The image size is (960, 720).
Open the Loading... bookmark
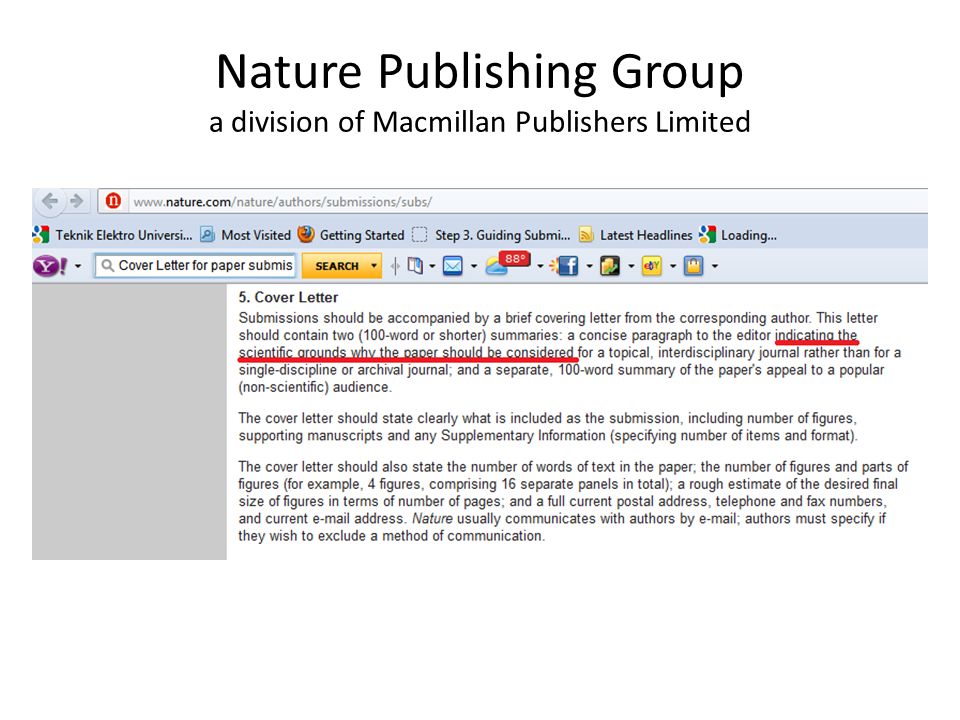(x=738, y=235)
